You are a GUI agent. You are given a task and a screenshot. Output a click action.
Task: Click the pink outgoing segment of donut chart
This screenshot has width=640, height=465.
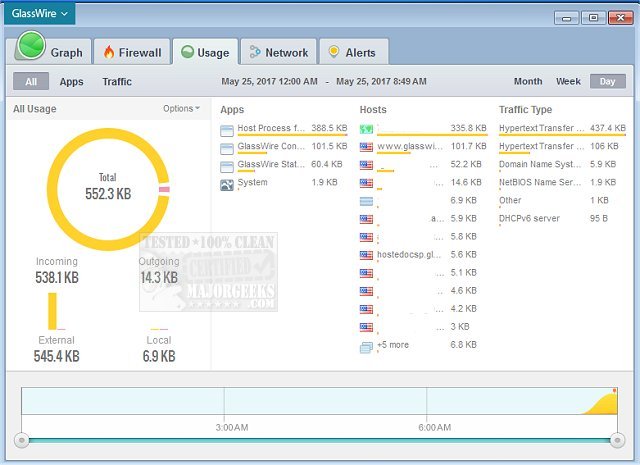164,189
